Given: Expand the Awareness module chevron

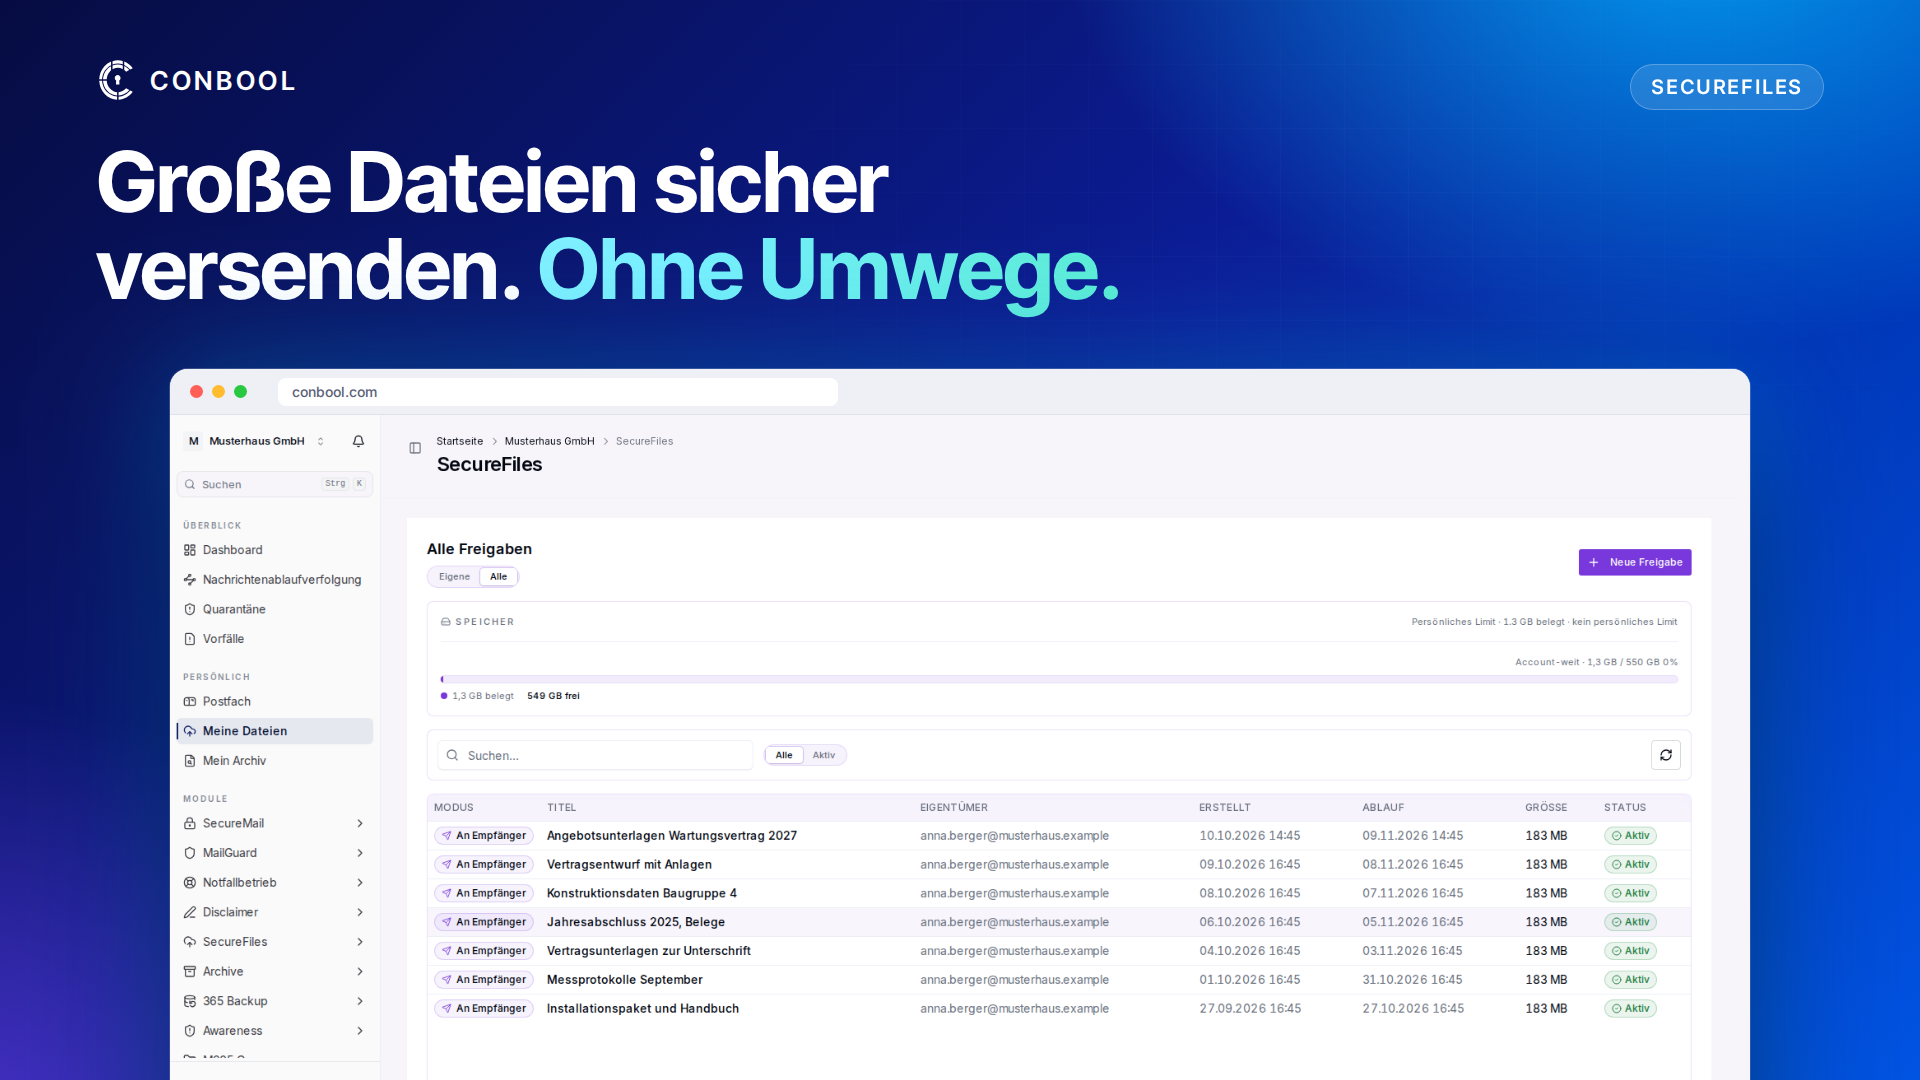Looking at the screenshot, I should (x=360, y=1031).
